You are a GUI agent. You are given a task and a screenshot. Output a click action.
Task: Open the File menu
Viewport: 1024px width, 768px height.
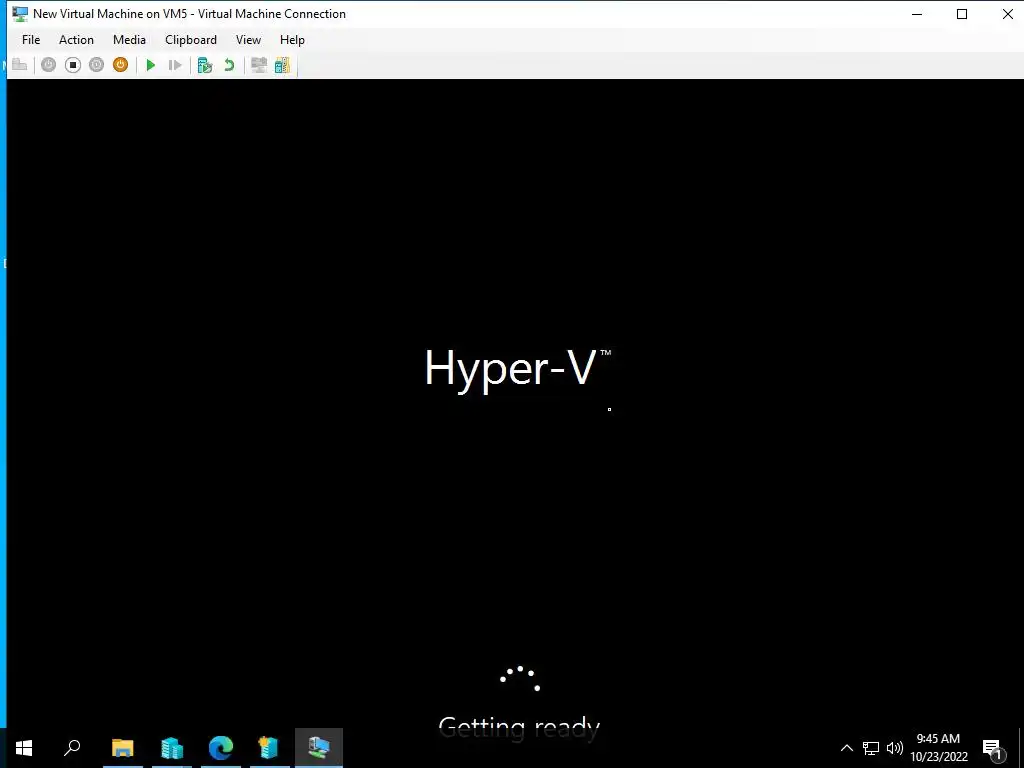click(31, 40)
